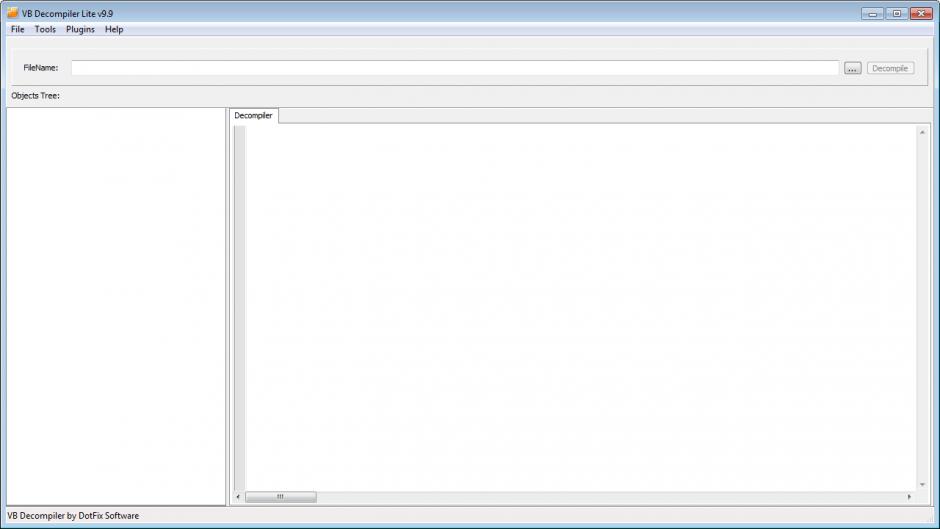This screenshot has height=529, width=940.
Task: Click the "VB Decompiler by DotFix Software" status text
Action: 73,516
